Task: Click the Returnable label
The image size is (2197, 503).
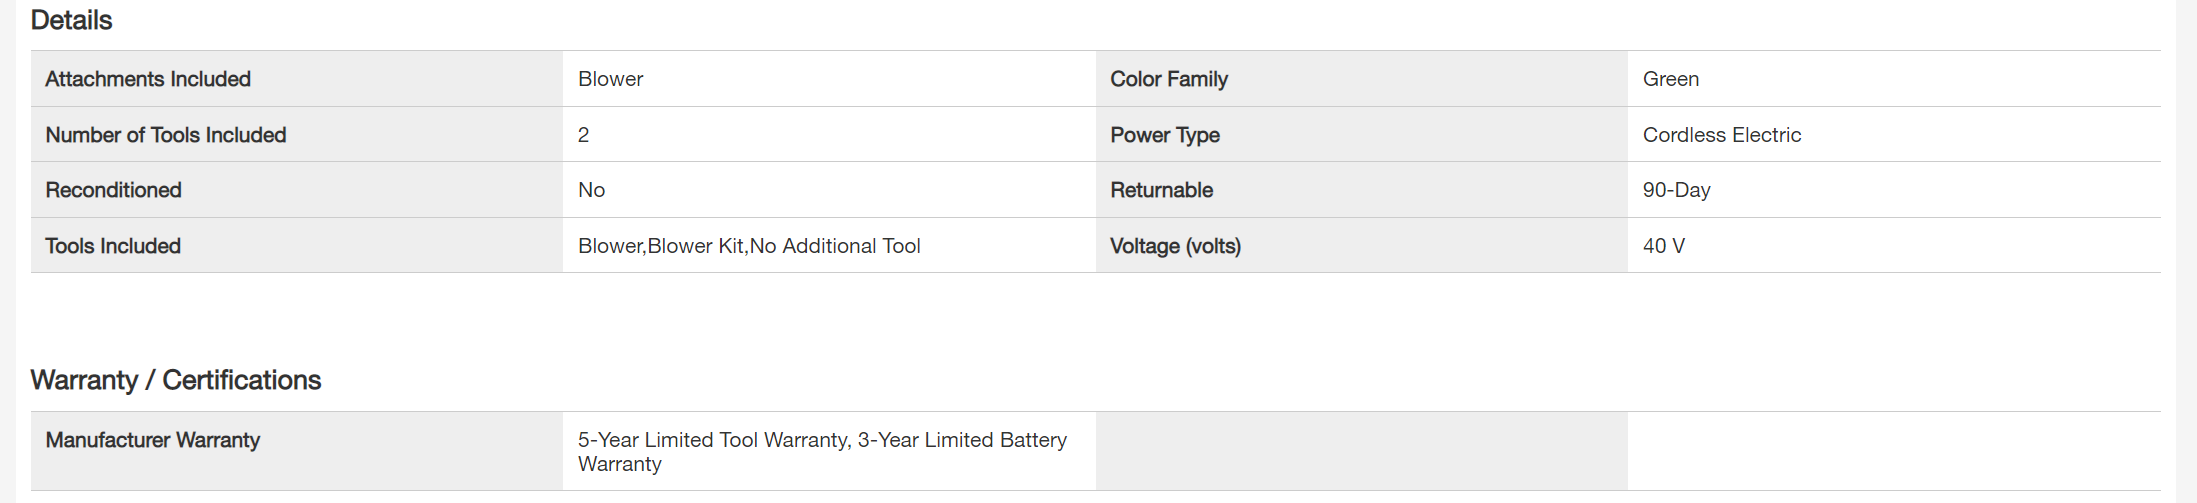Action: pyautogui.click(x=1161, y=190)
